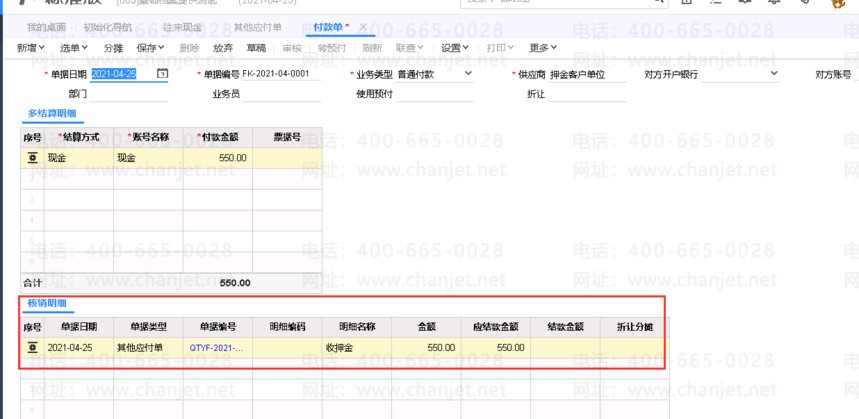Switch to the 我的桌面 tab
The width and height of the screenshot is (859, 419).
[47, 27]
